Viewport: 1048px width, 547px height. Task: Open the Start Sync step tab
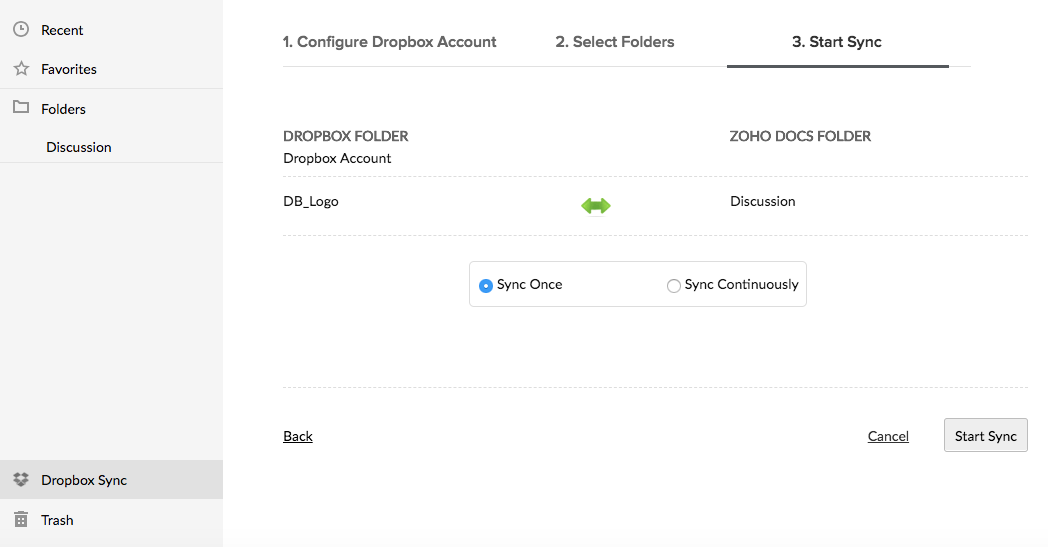click(837, 41)
